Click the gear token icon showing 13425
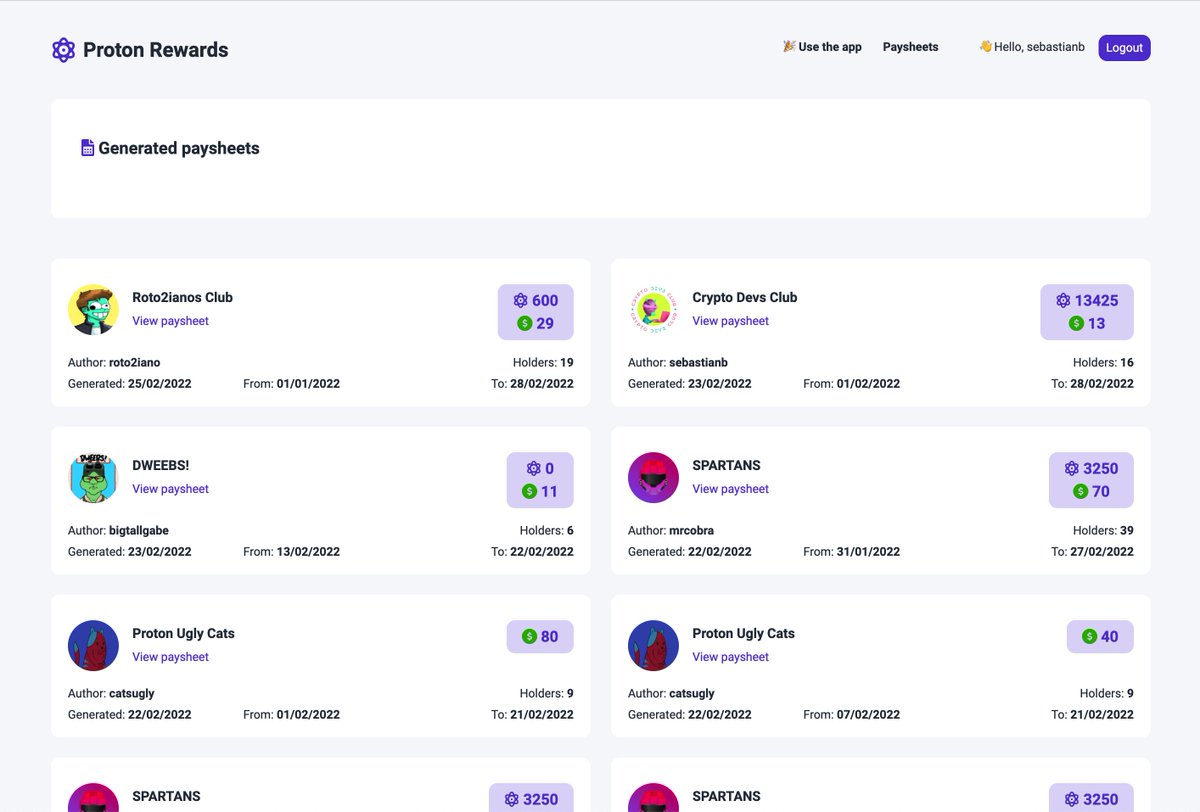Image resolution: width=1200 pixels, height=812 pixels. click(1063, 299)
